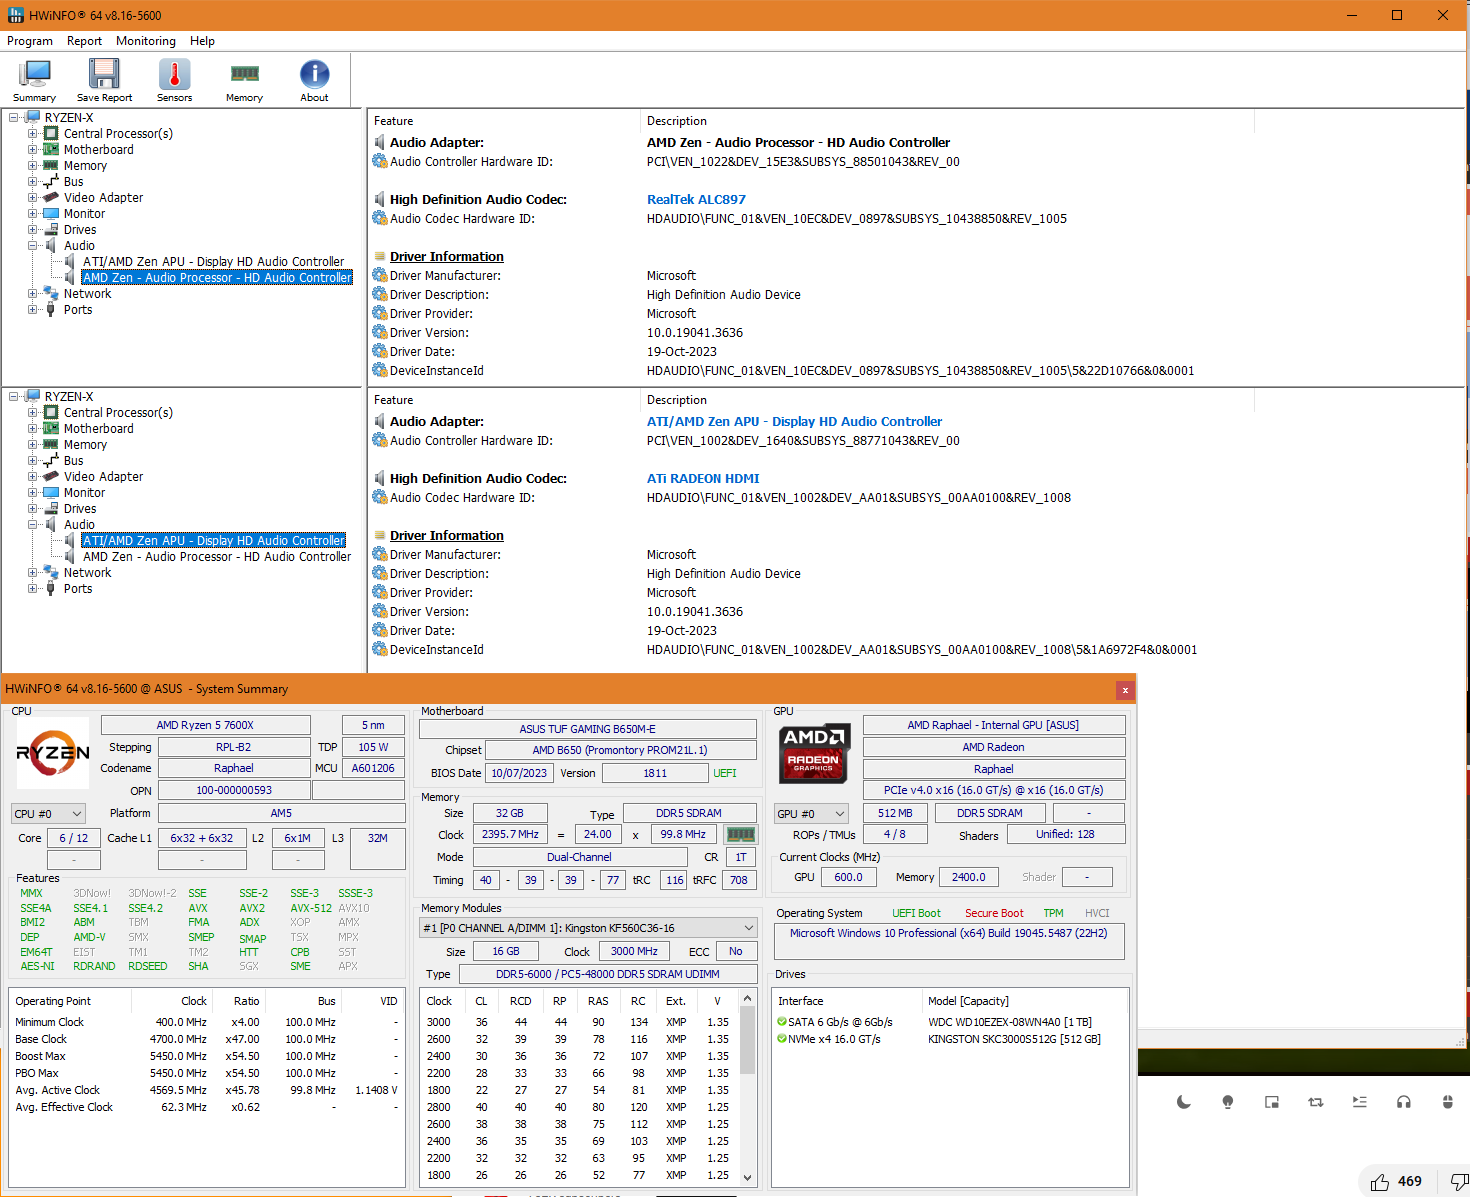Click the lightbulb icon
1470x1197 pixels.
click(1228, 1102)
